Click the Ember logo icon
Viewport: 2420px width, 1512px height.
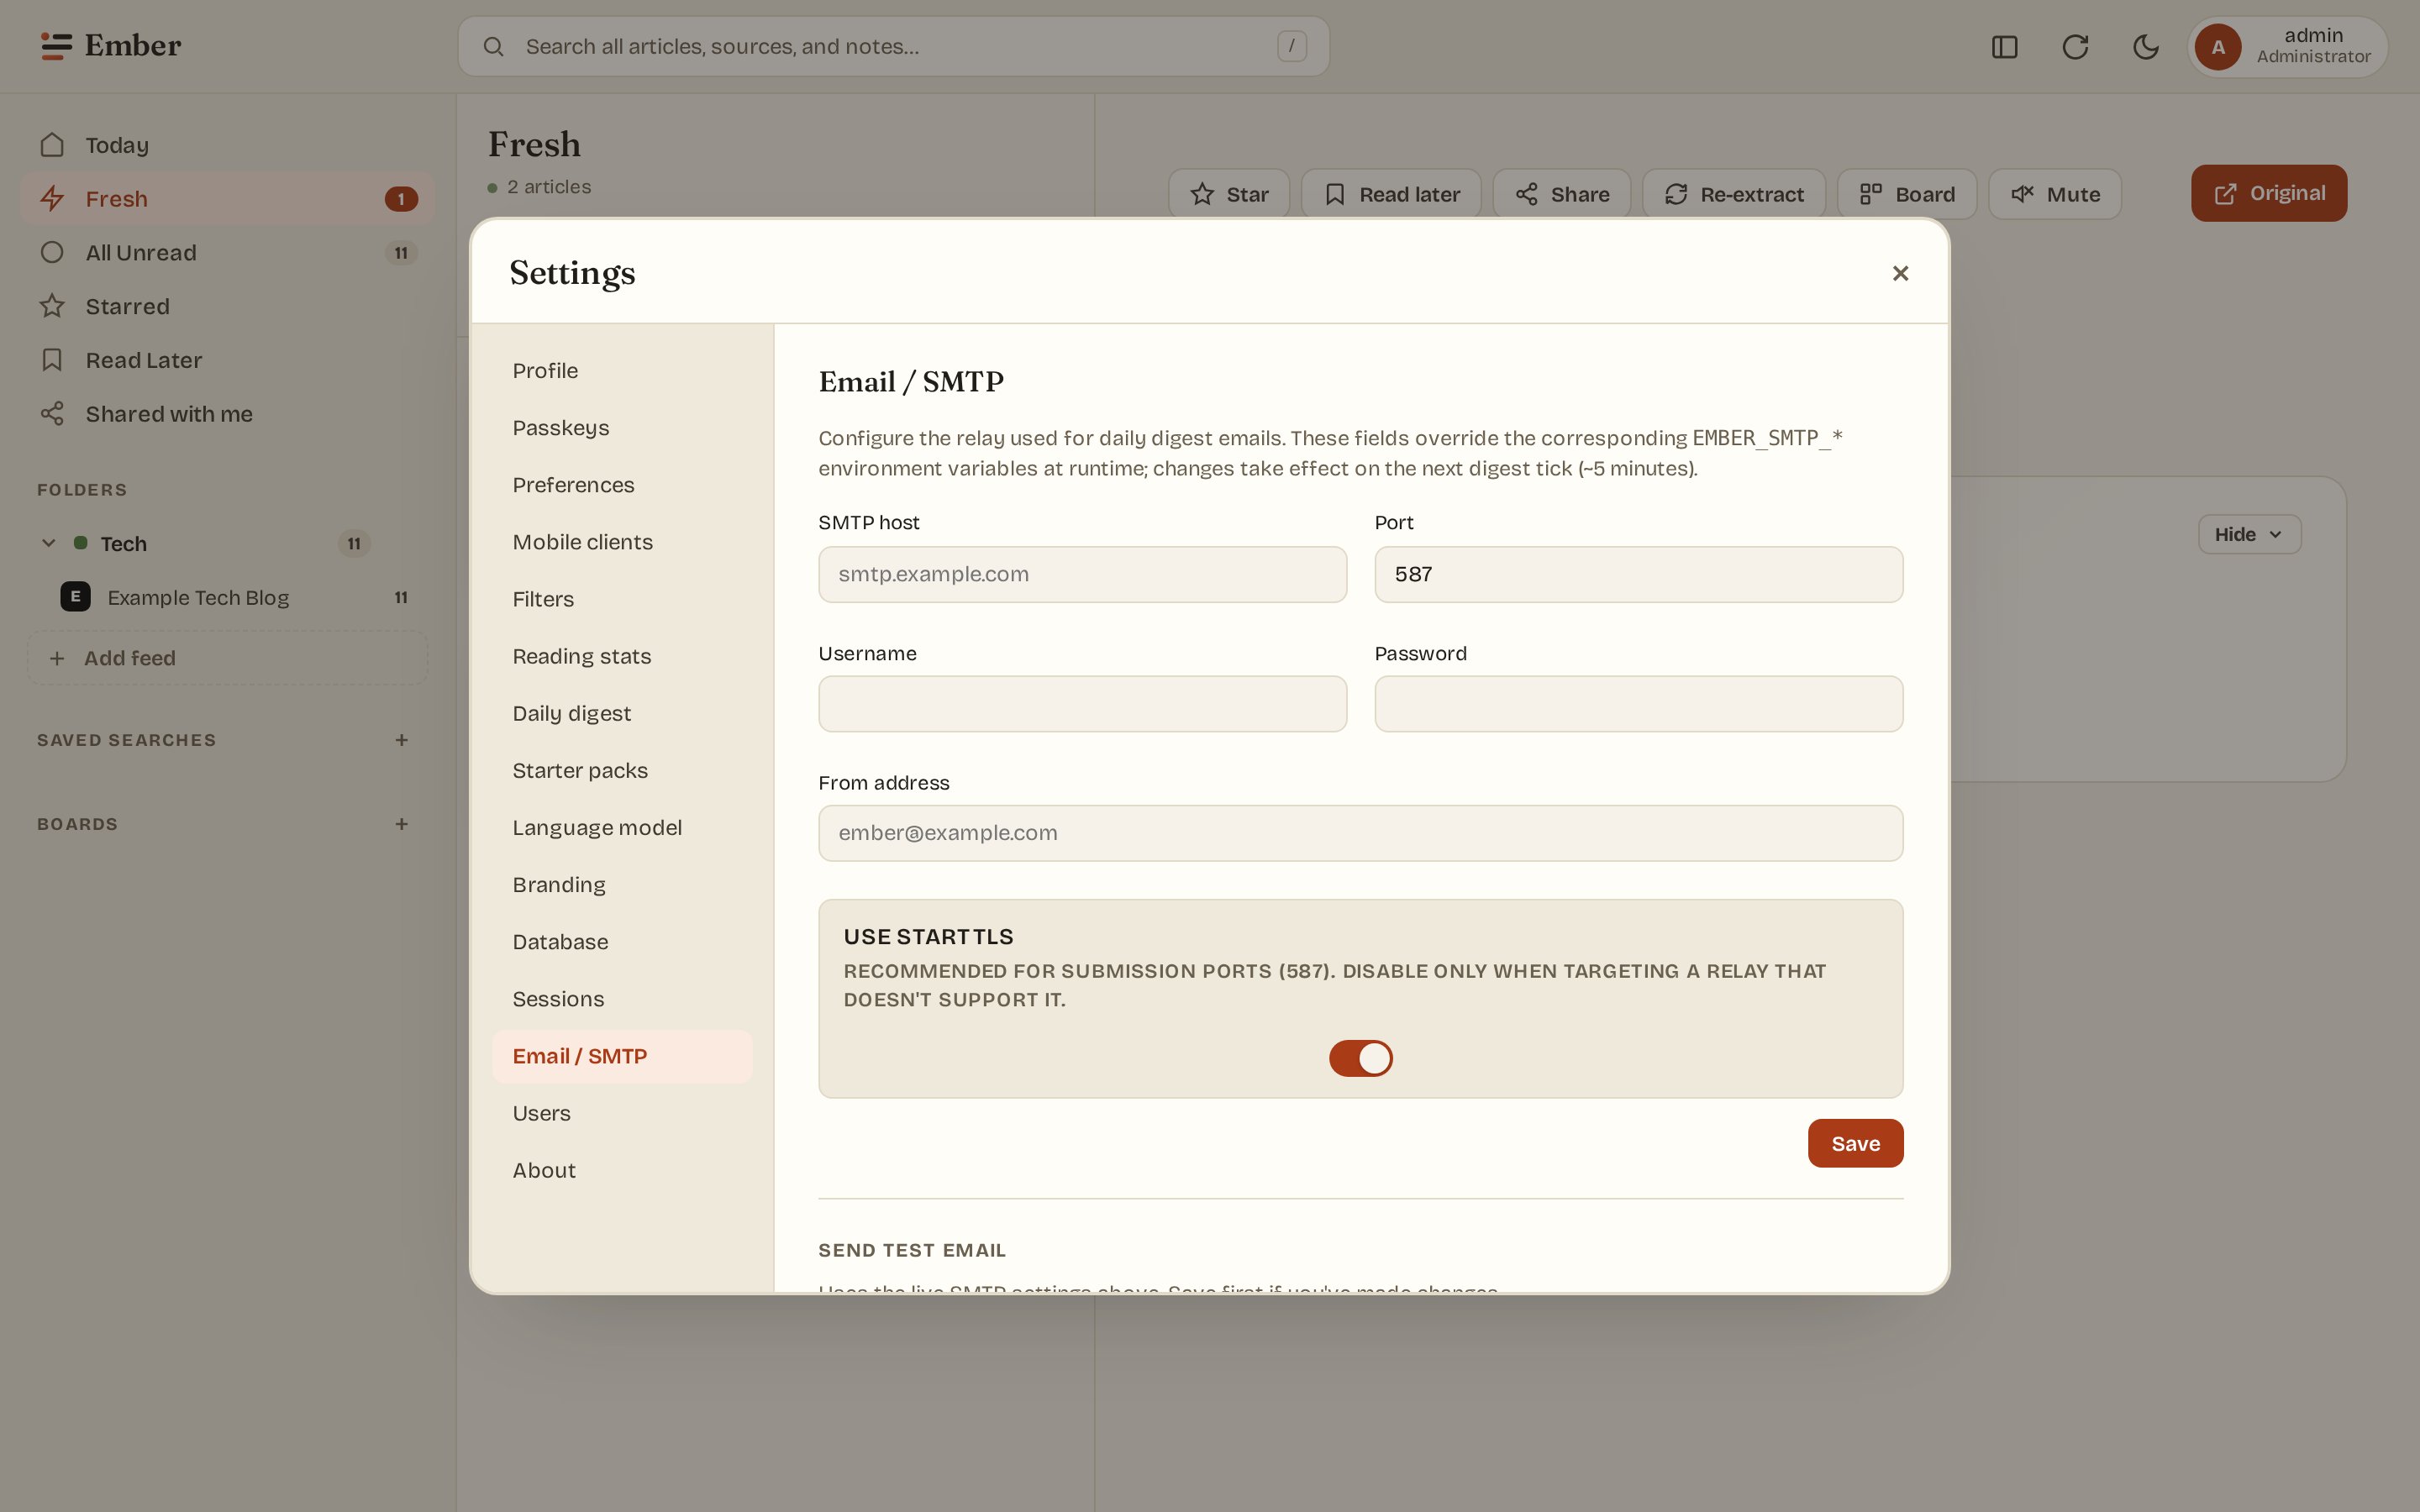56,46
